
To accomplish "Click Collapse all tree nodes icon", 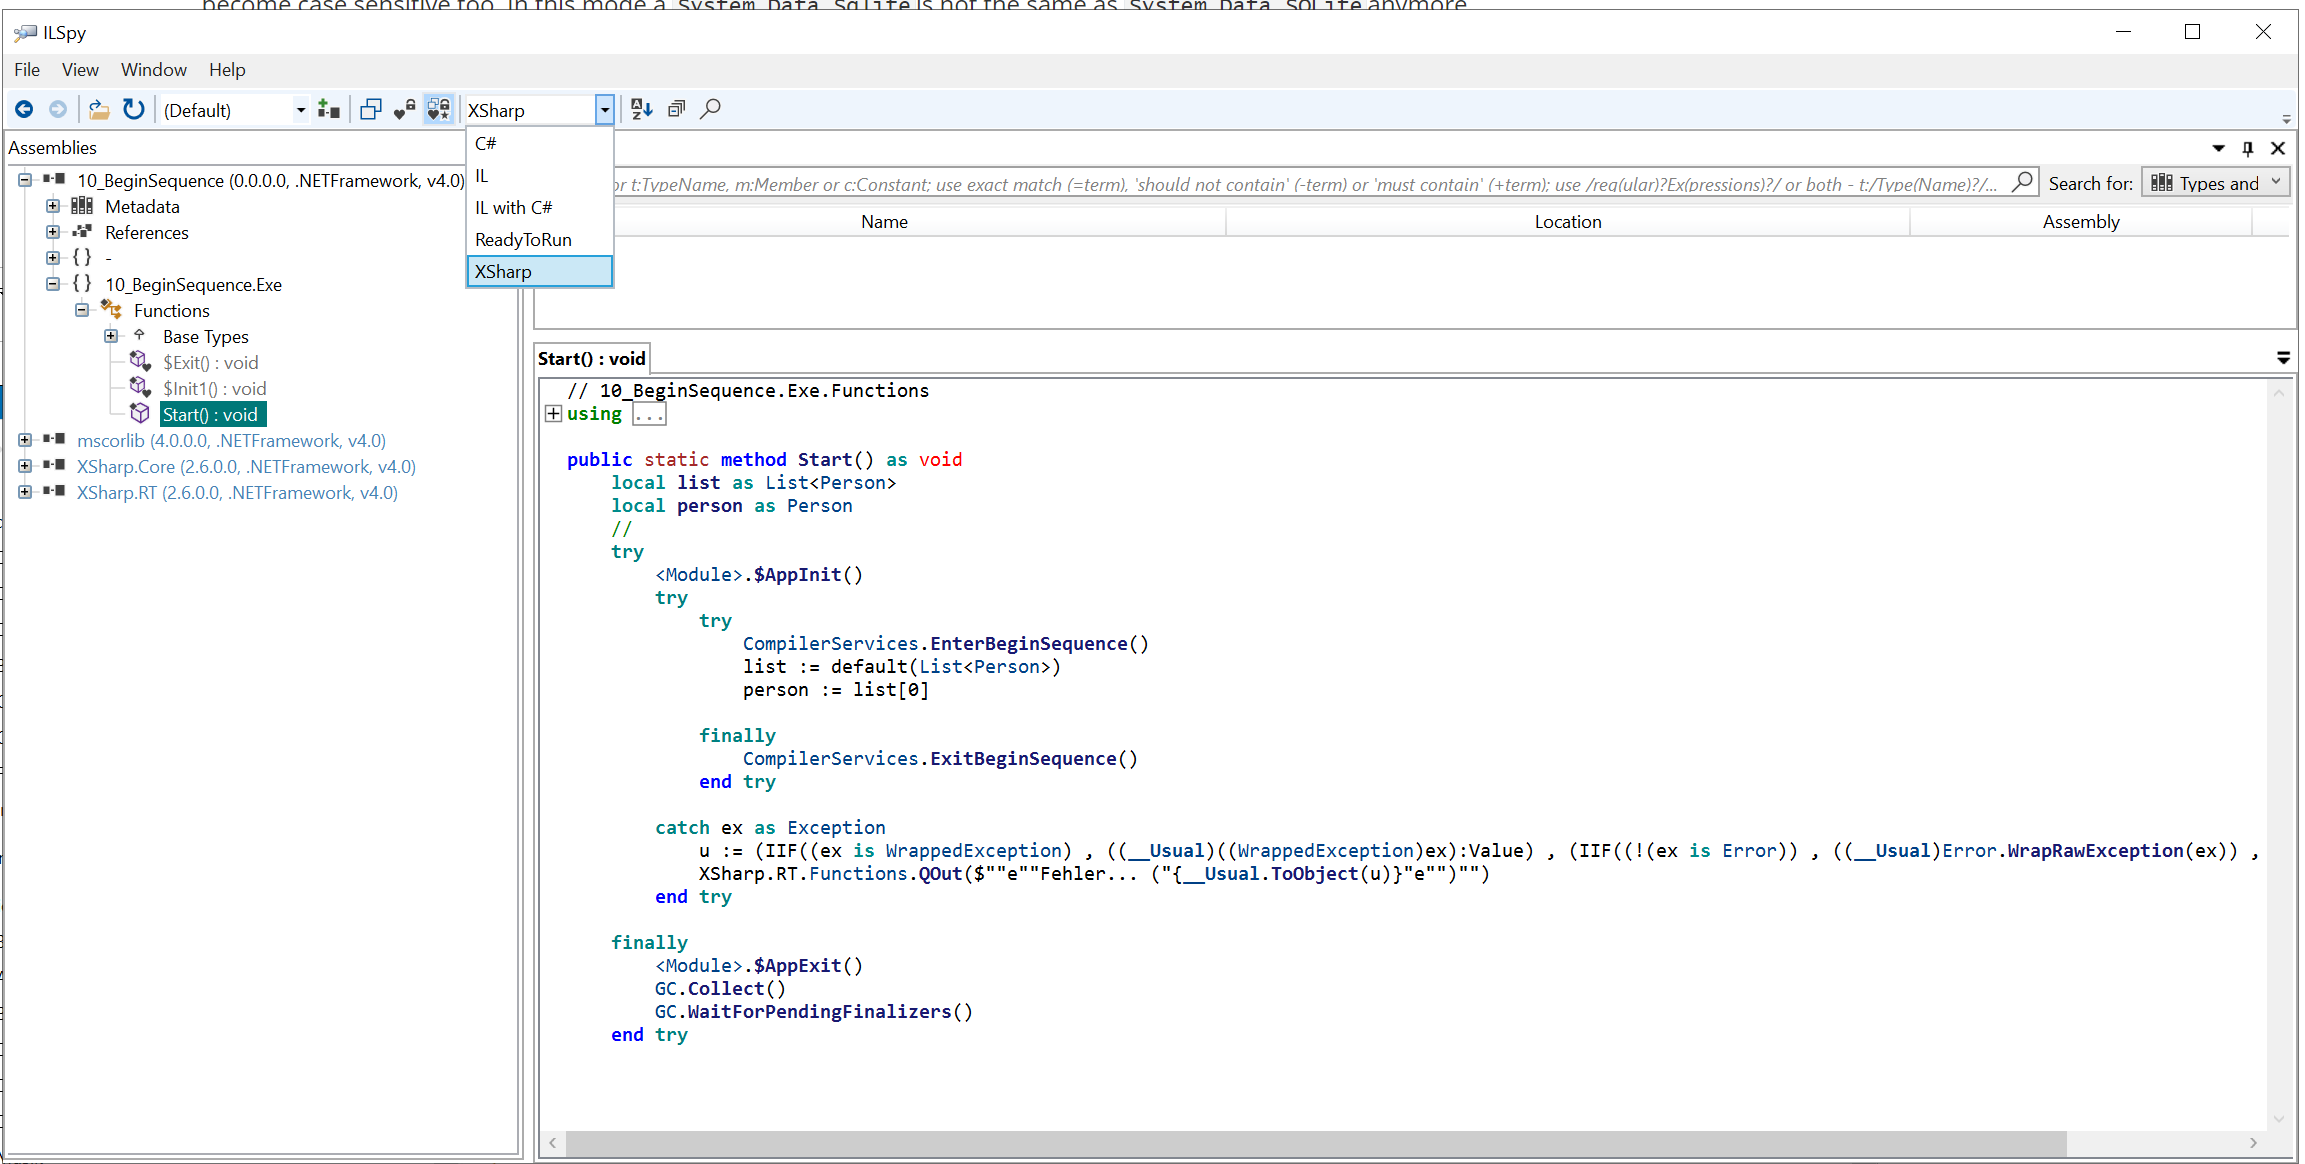I will (677, 109).
